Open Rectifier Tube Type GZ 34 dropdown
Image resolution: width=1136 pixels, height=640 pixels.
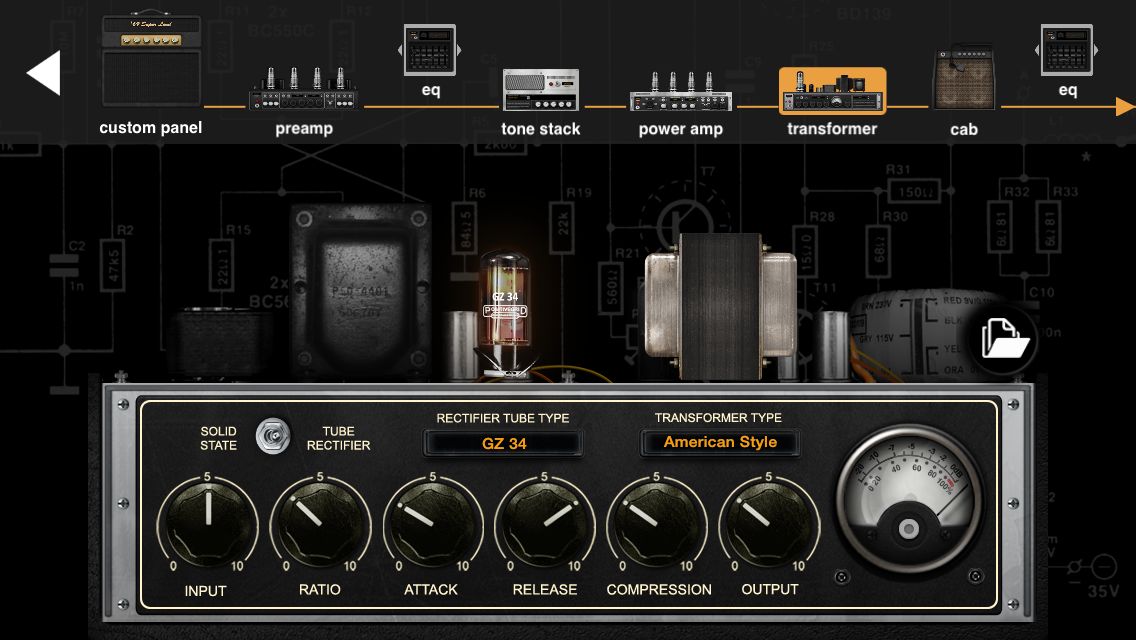click(503, 443)
